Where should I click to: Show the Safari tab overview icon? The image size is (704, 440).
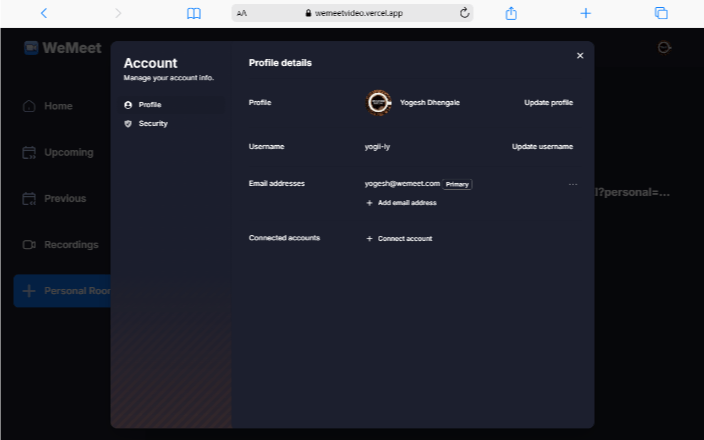point(661,13)
